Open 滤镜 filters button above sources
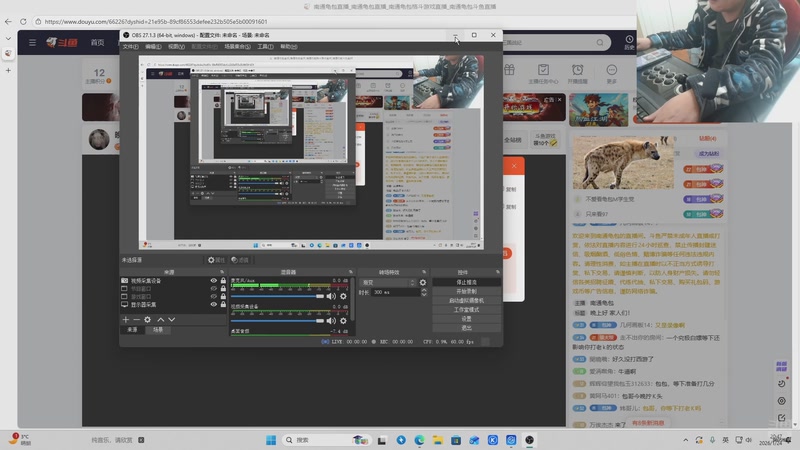Screen dimensions: 800x450 (240, 260)
